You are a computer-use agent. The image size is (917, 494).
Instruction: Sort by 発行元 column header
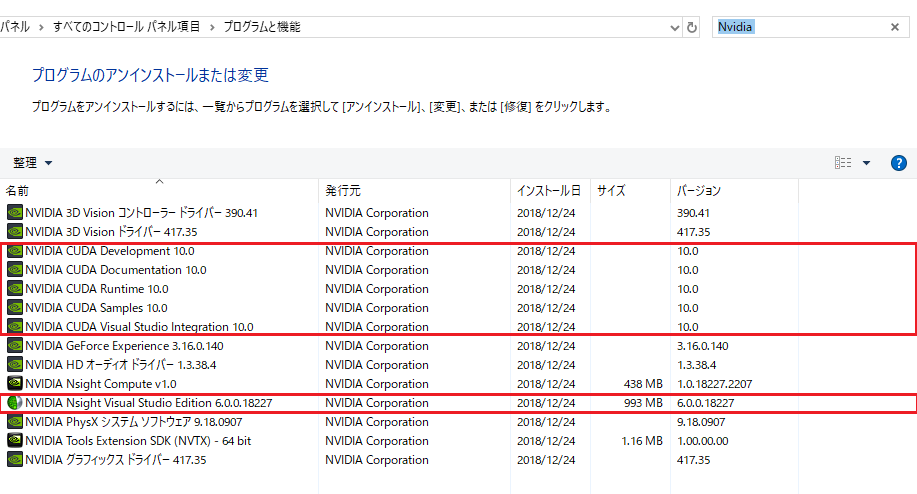(414, 191)
